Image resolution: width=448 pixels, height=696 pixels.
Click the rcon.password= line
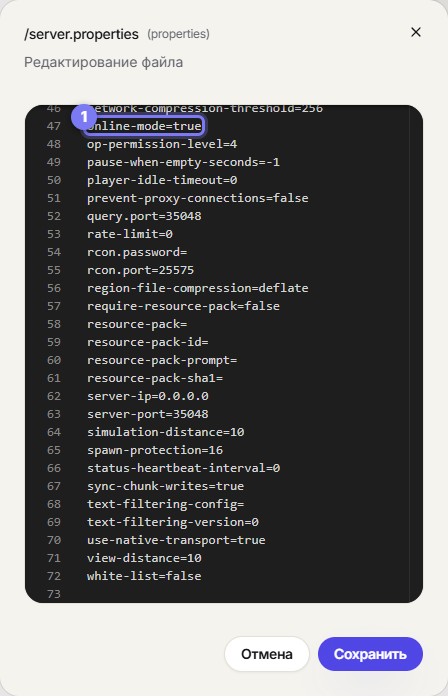[x=137, y=252]
